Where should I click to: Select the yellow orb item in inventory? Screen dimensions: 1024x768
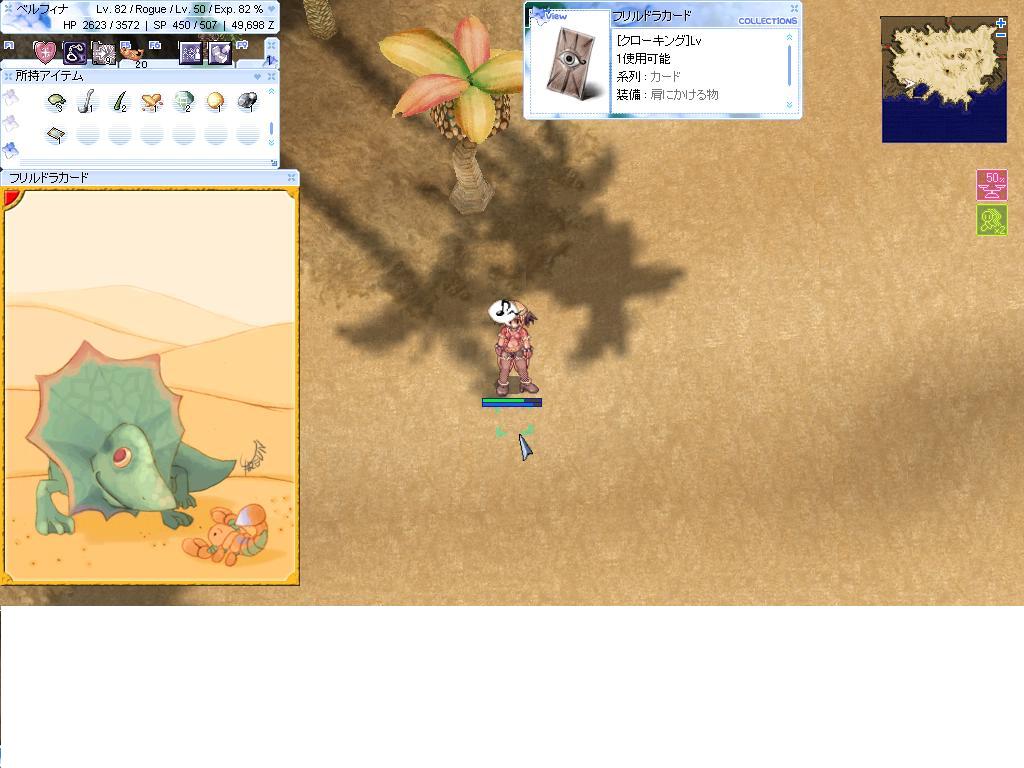[216, 103]
